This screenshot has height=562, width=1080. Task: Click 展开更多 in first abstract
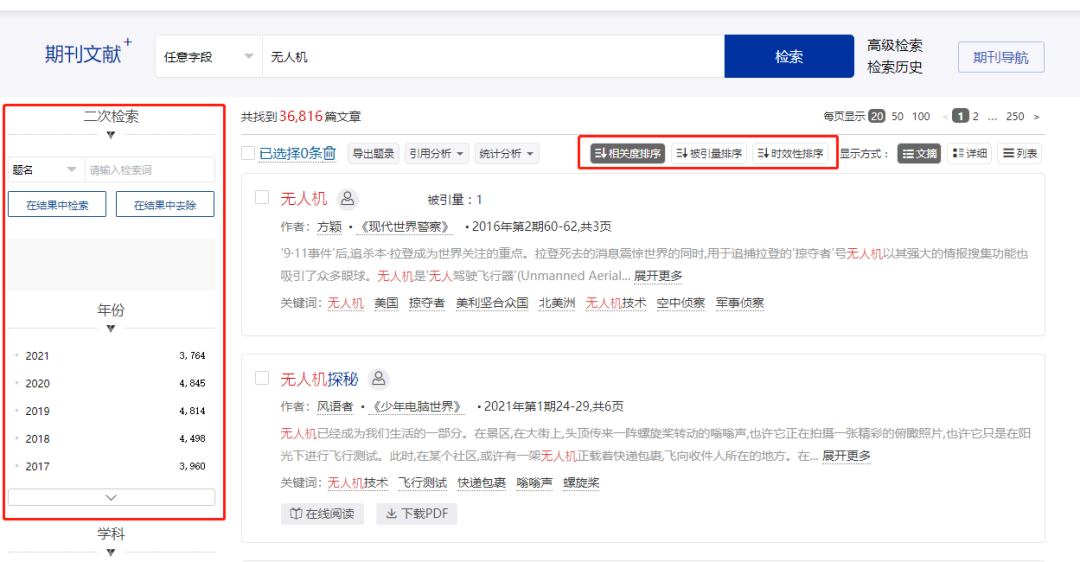click(x=658, y=276)
